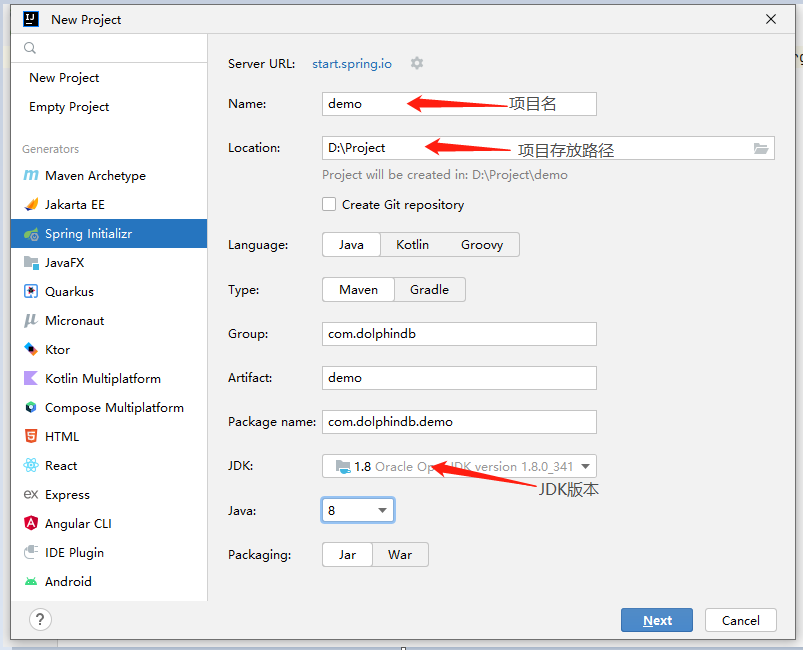803x650 pixels.
Task: Click the Group input field
Action: click(459, 334)
